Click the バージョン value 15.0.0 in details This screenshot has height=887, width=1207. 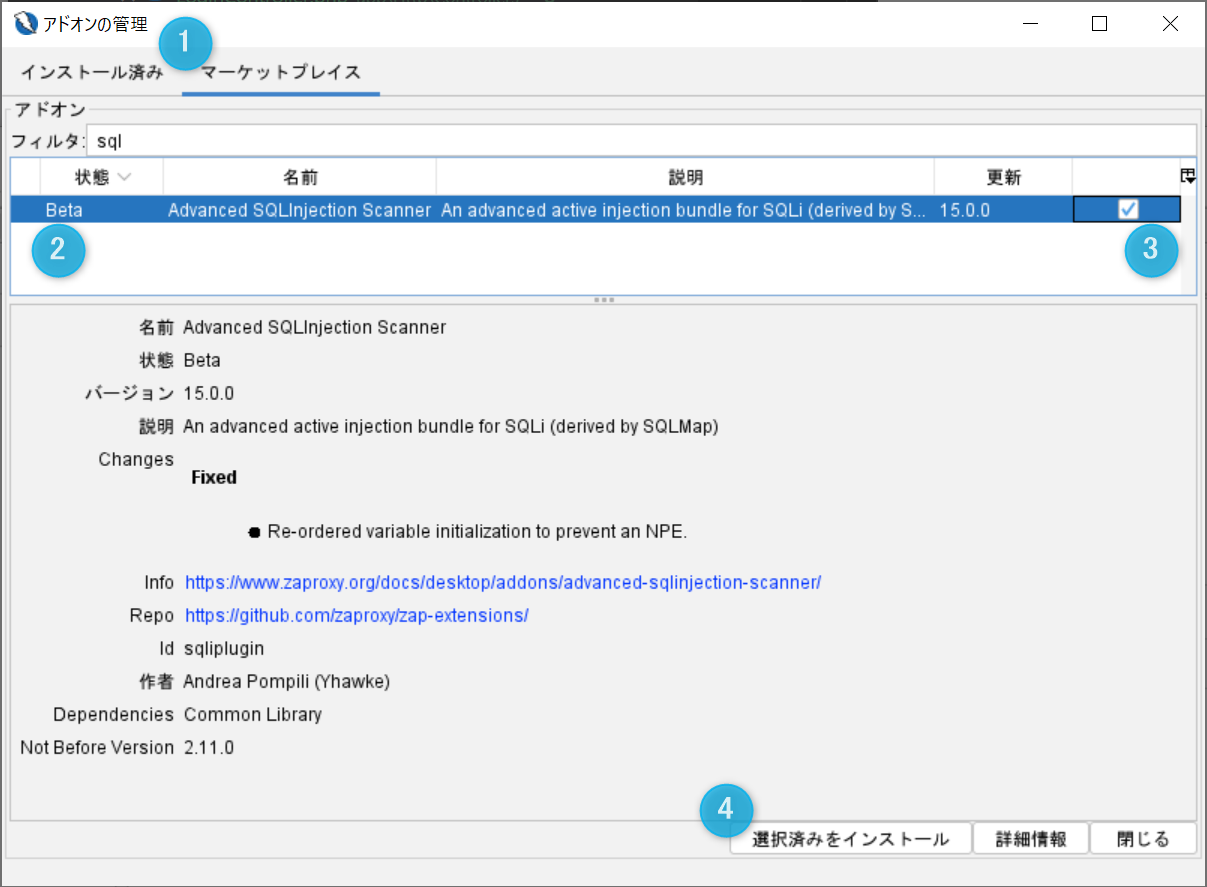(209, 393)
